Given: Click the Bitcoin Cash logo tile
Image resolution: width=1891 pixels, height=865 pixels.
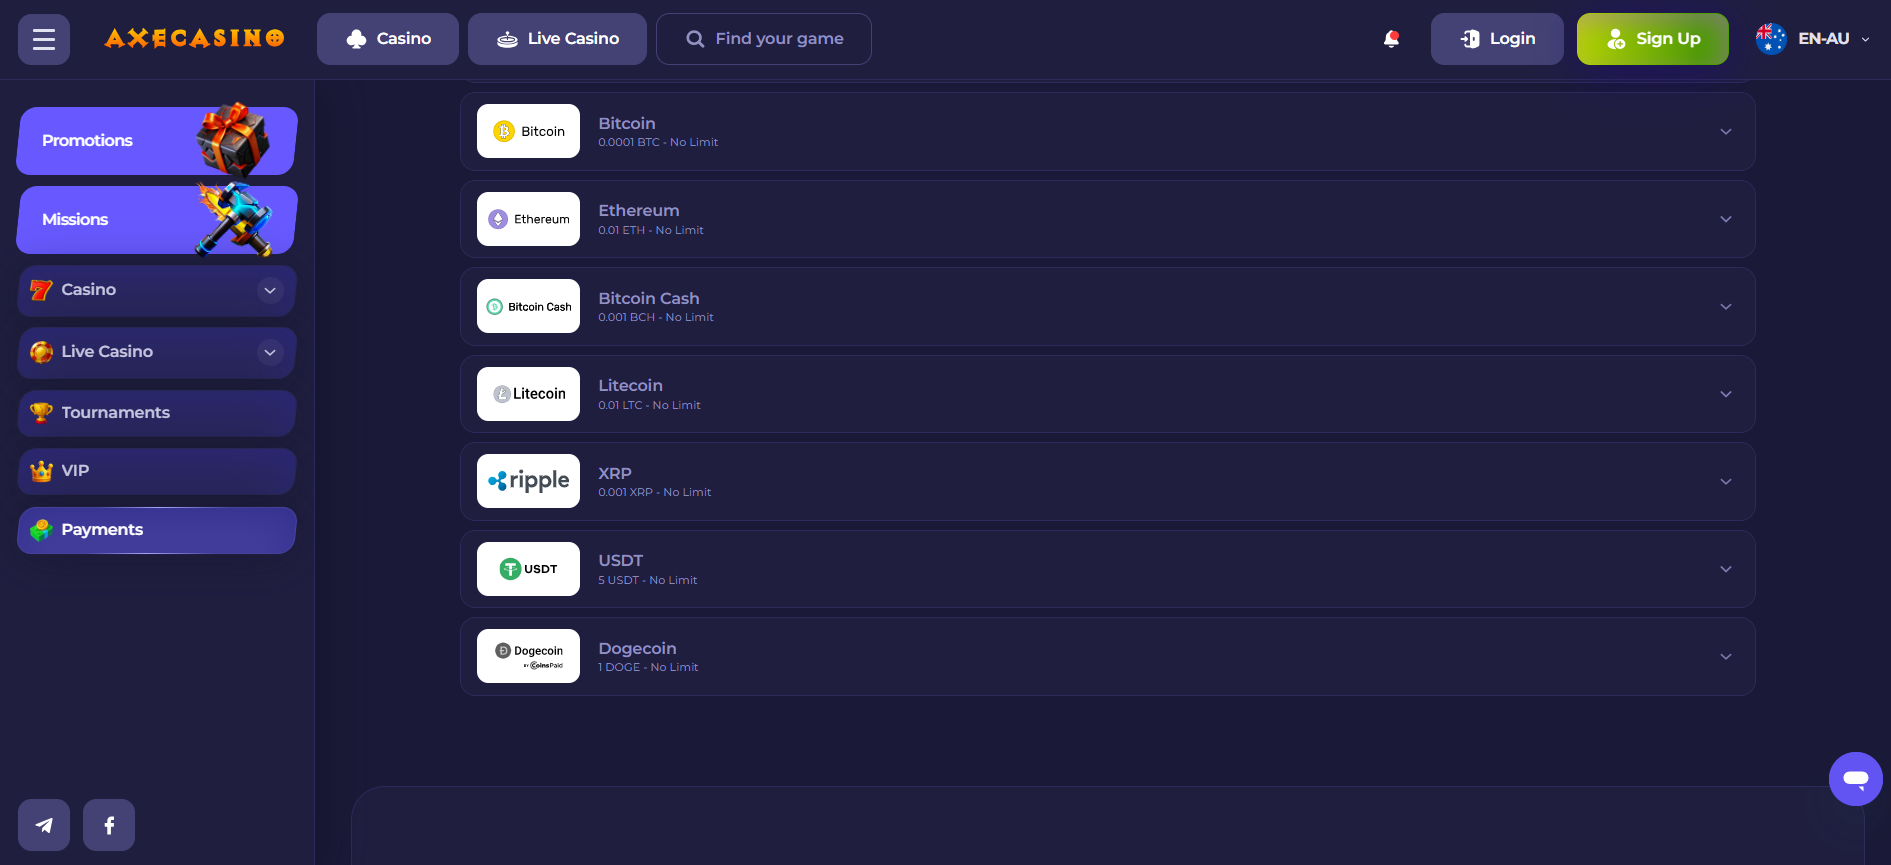Looking at the screenshot, I should click(x=528, y=306).
